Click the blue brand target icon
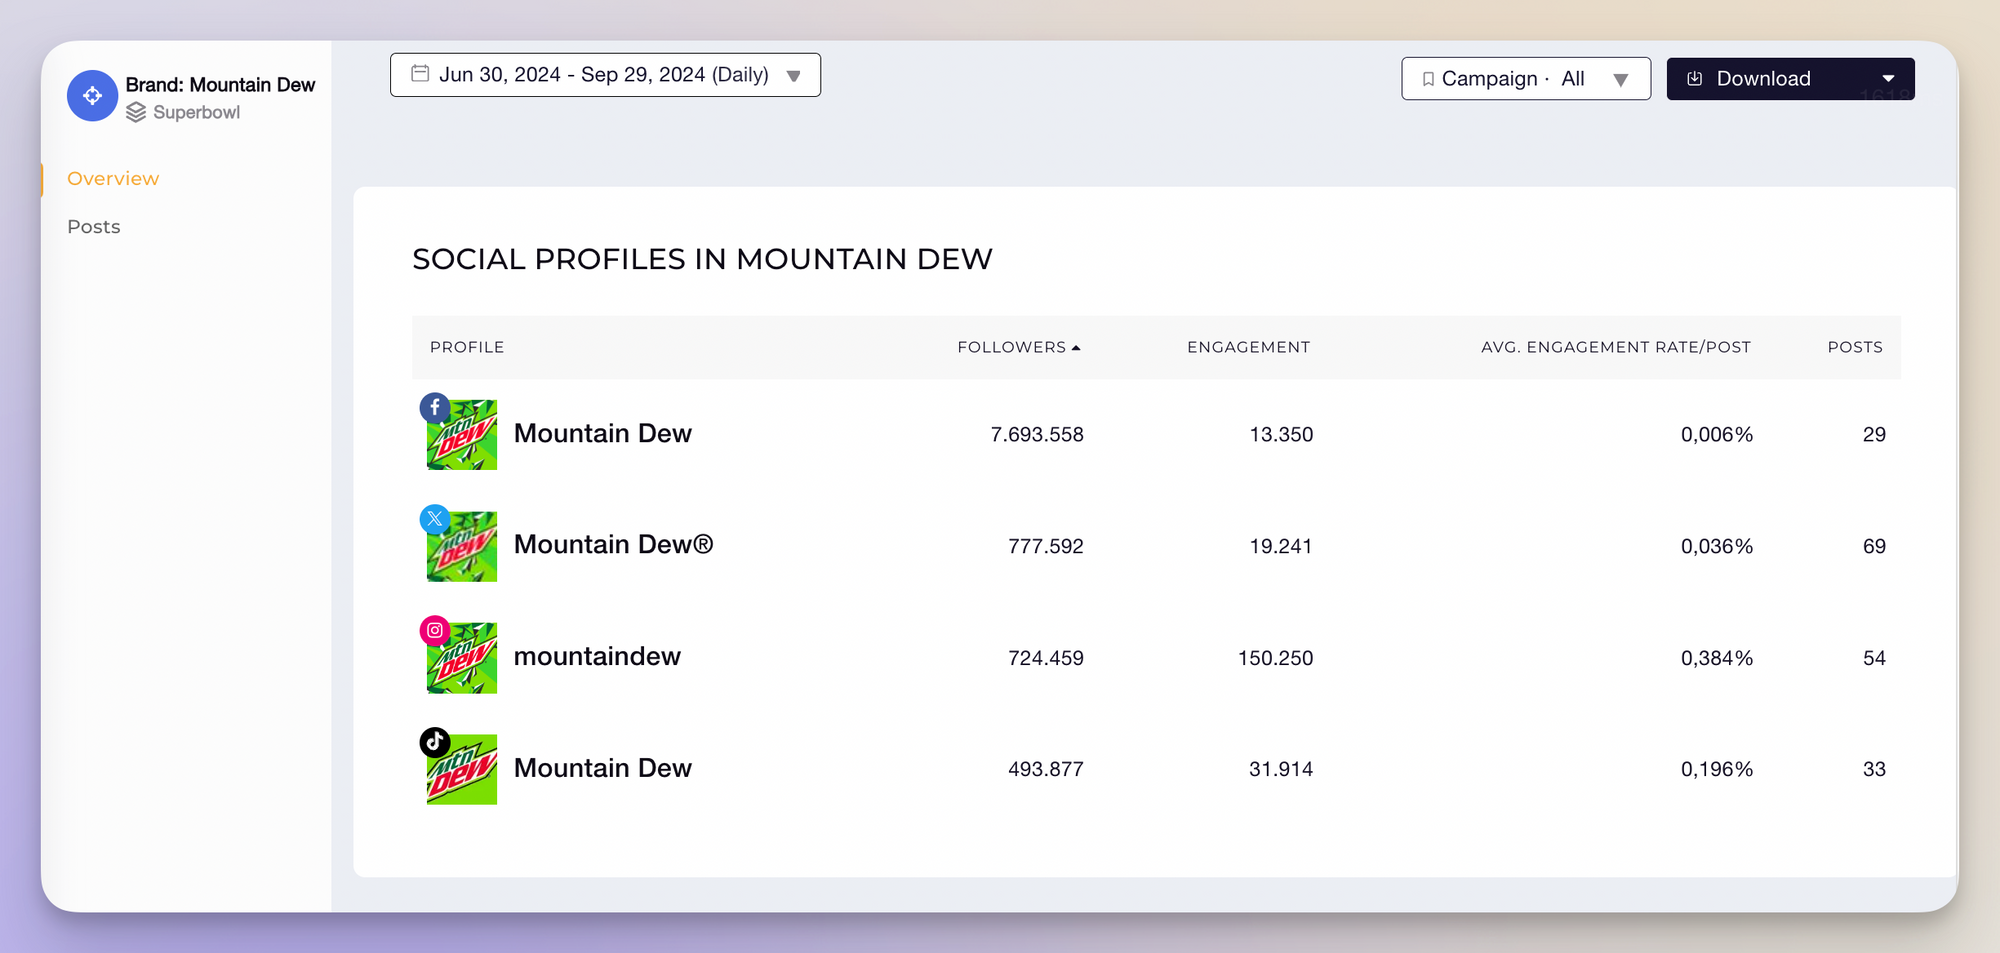The image size is (2000, 953). [92, 96]
